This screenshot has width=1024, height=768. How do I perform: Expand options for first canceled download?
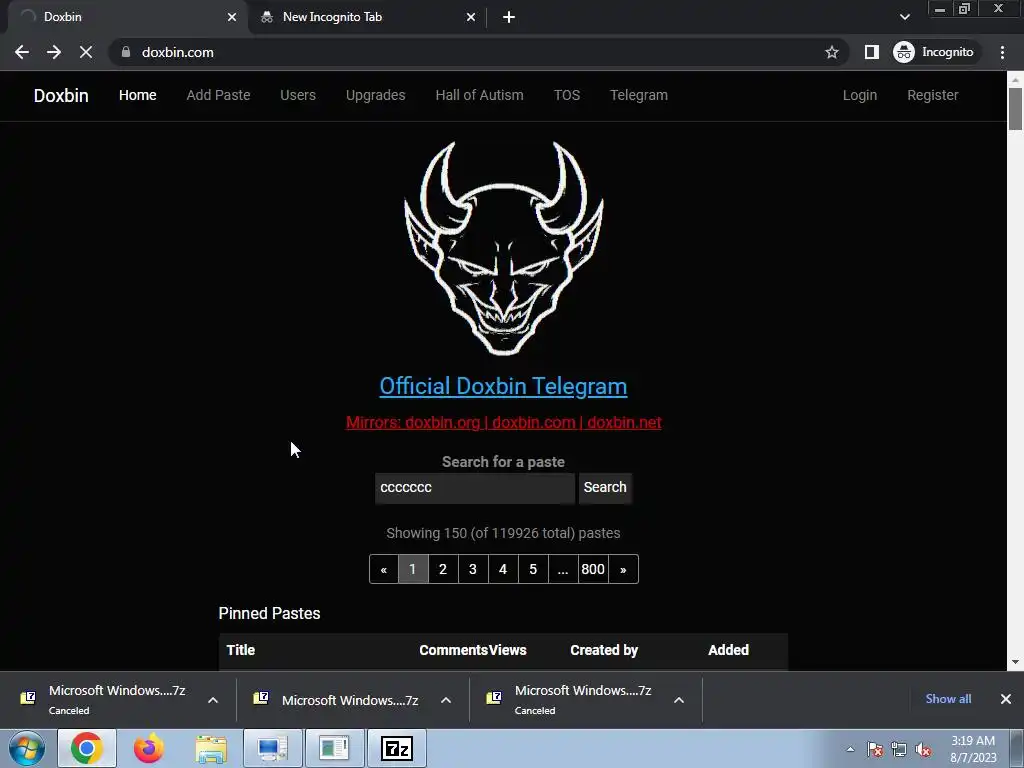pos(213,700)
